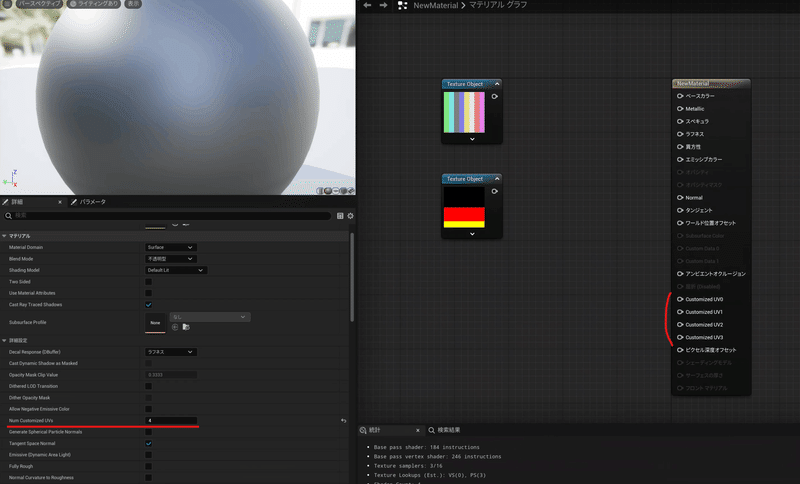Toggle the Two Sided checkbox
800x484 pixels.
[148, 282]
